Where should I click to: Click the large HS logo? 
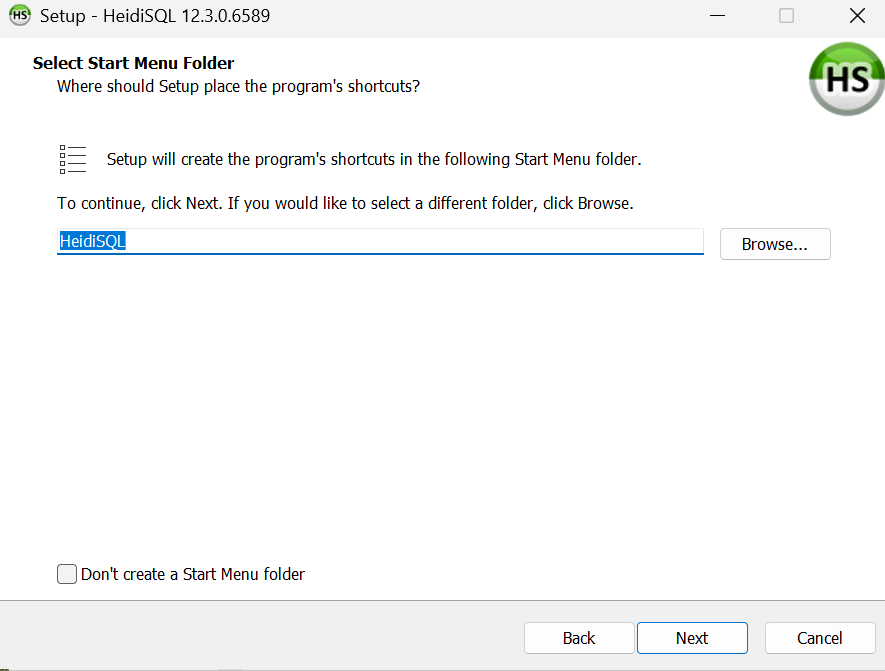pos(847,79)
